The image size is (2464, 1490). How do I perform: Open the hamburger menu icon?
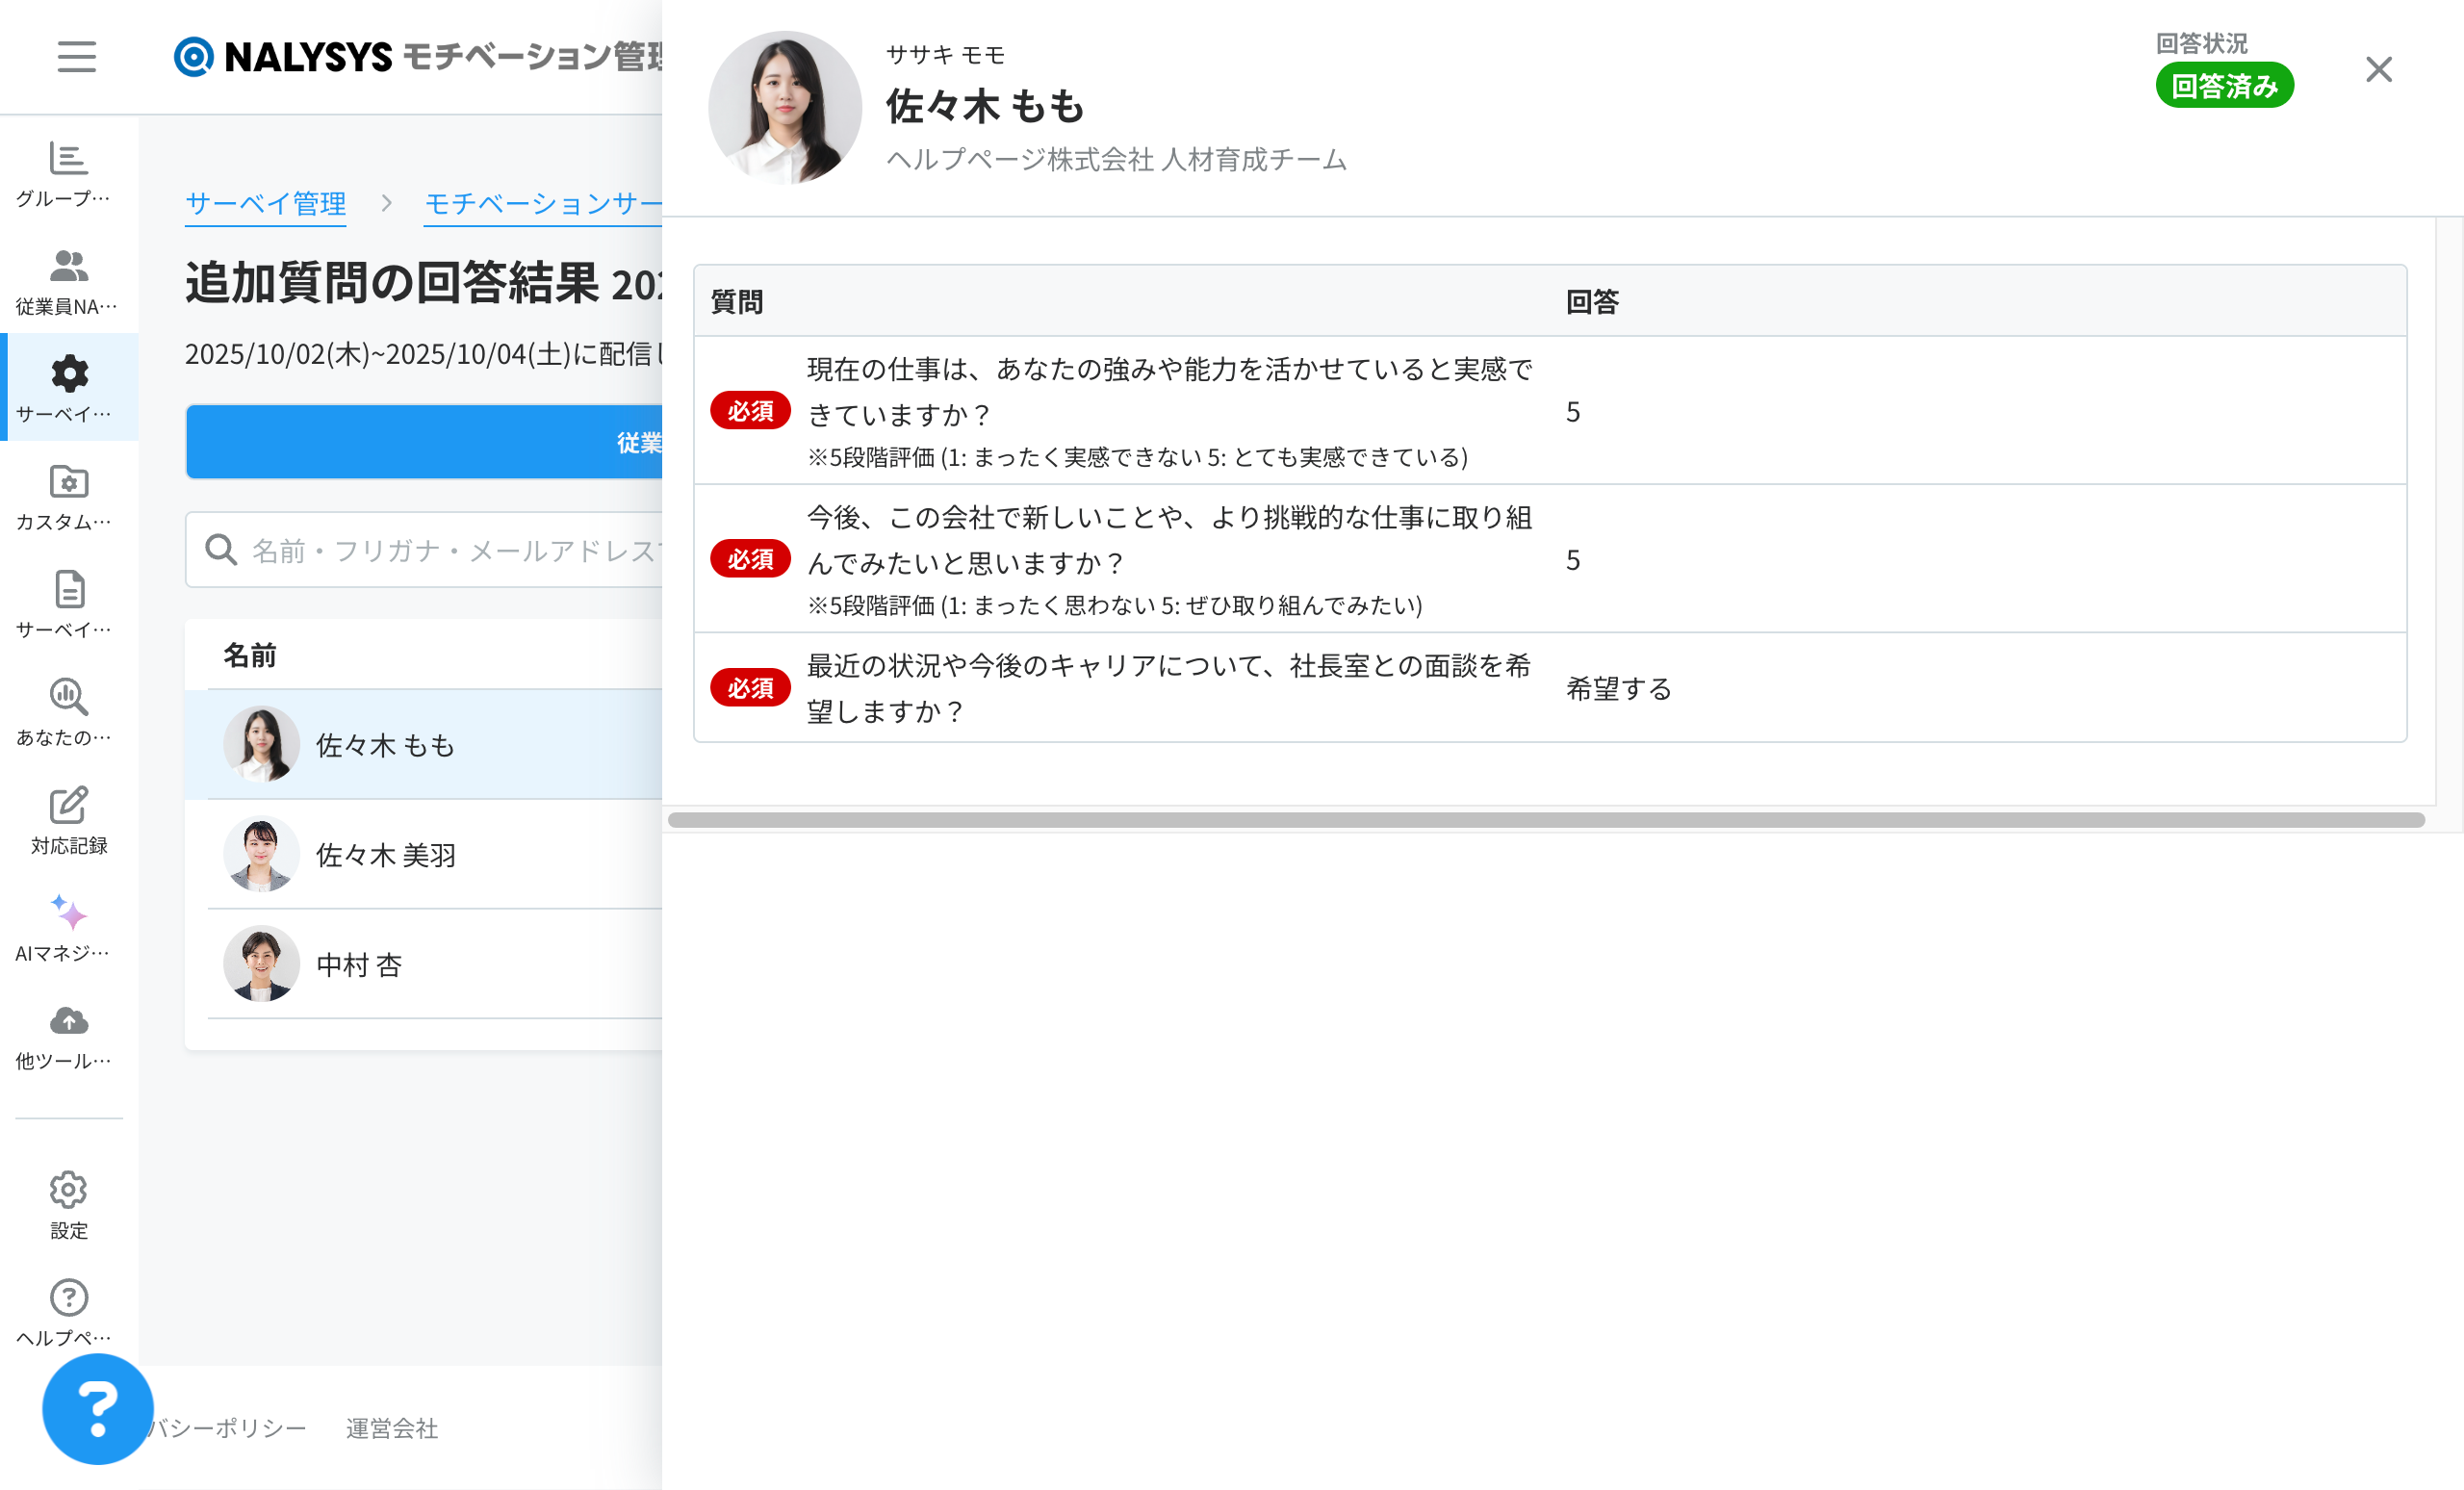pyautogui.click(x=76, y=57)
